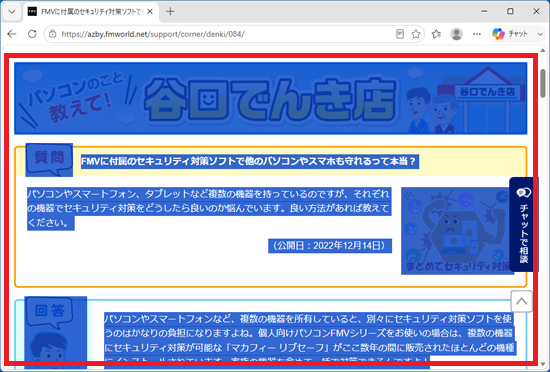Open the tab actions chevron menu
This screenshot has height=372, width=550.
coord(12,12)
